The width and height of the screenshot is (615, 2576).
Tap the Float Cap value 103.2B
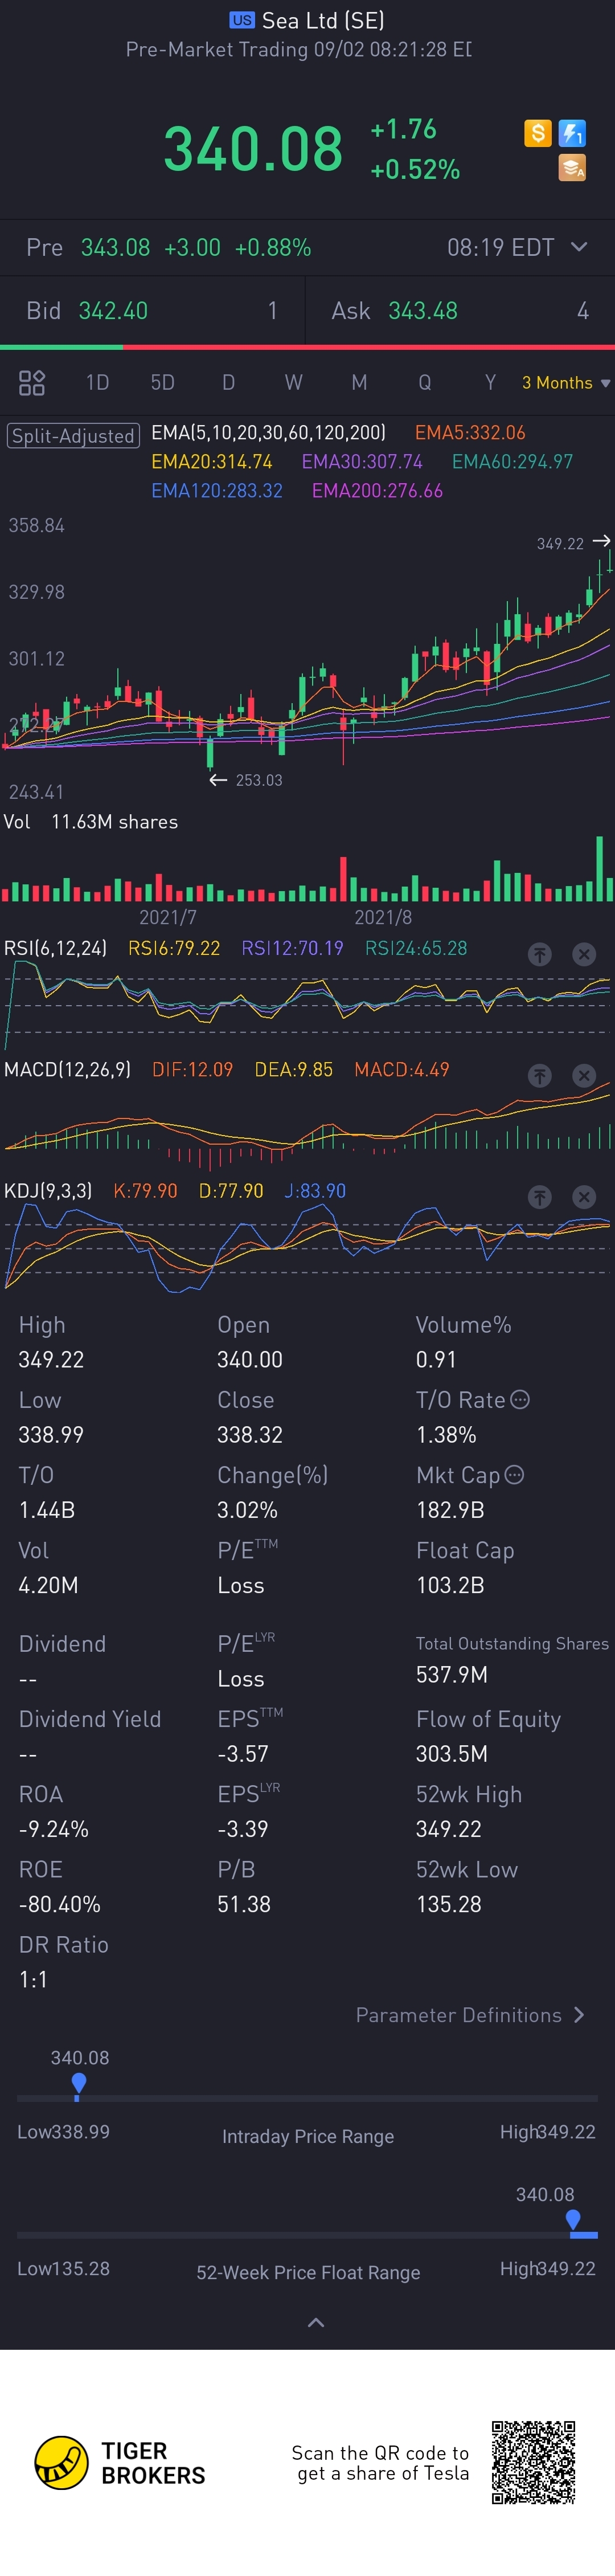click(450, 1585)
